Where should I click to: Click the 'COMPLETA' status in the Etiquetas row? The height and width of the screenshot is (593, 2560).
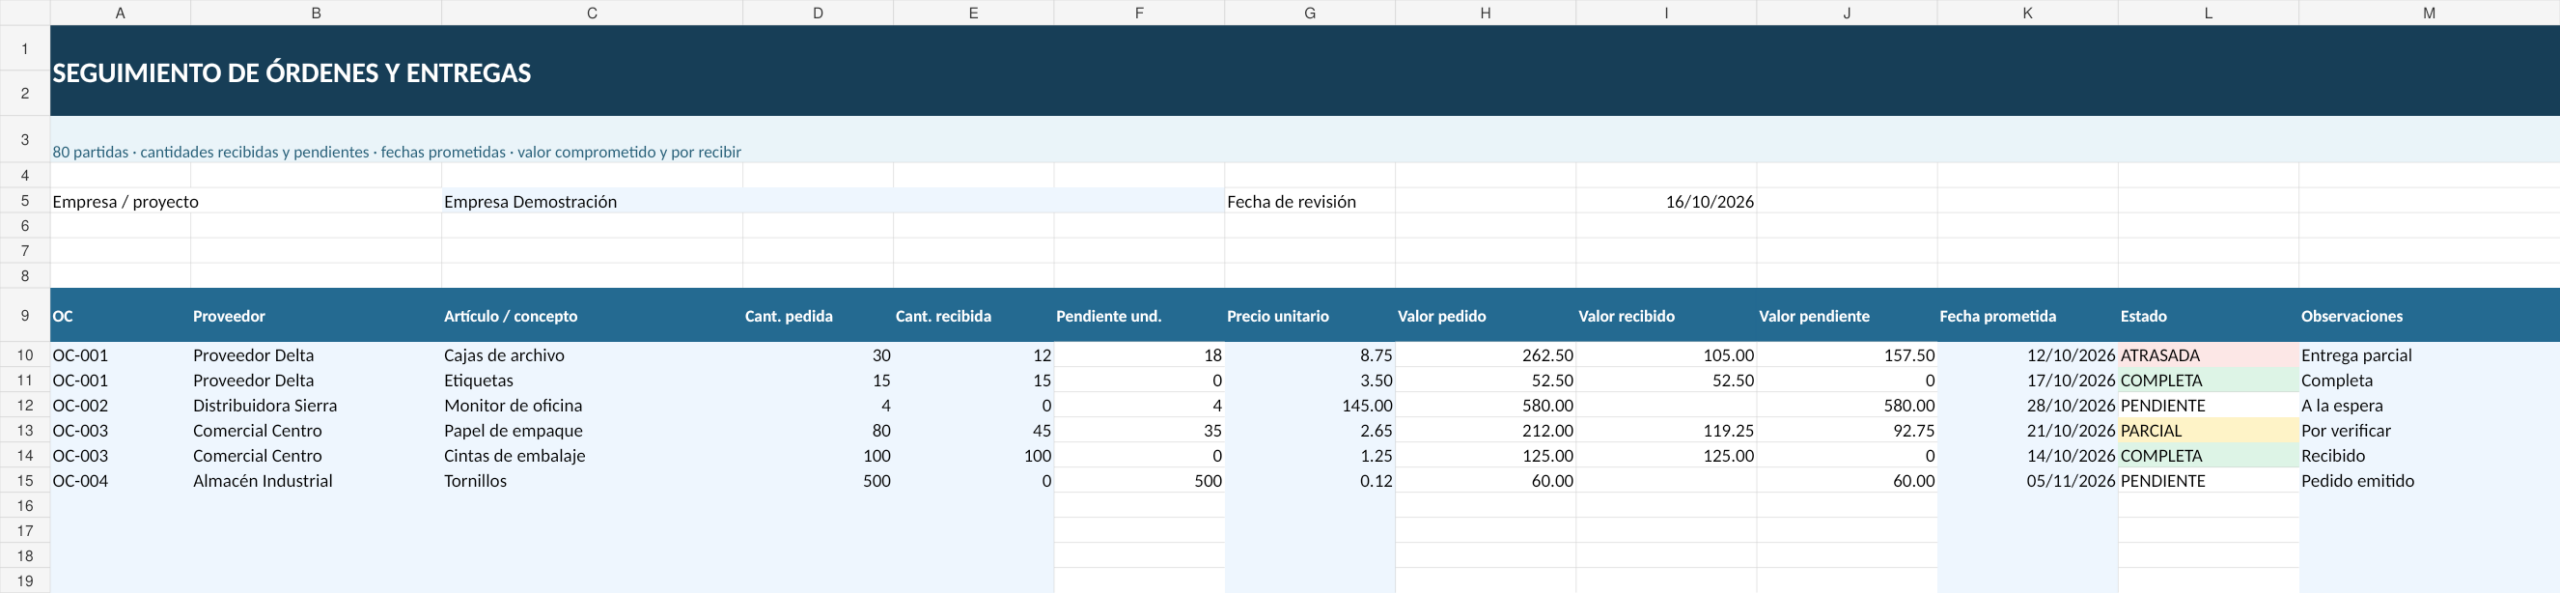coord(2208,381)
